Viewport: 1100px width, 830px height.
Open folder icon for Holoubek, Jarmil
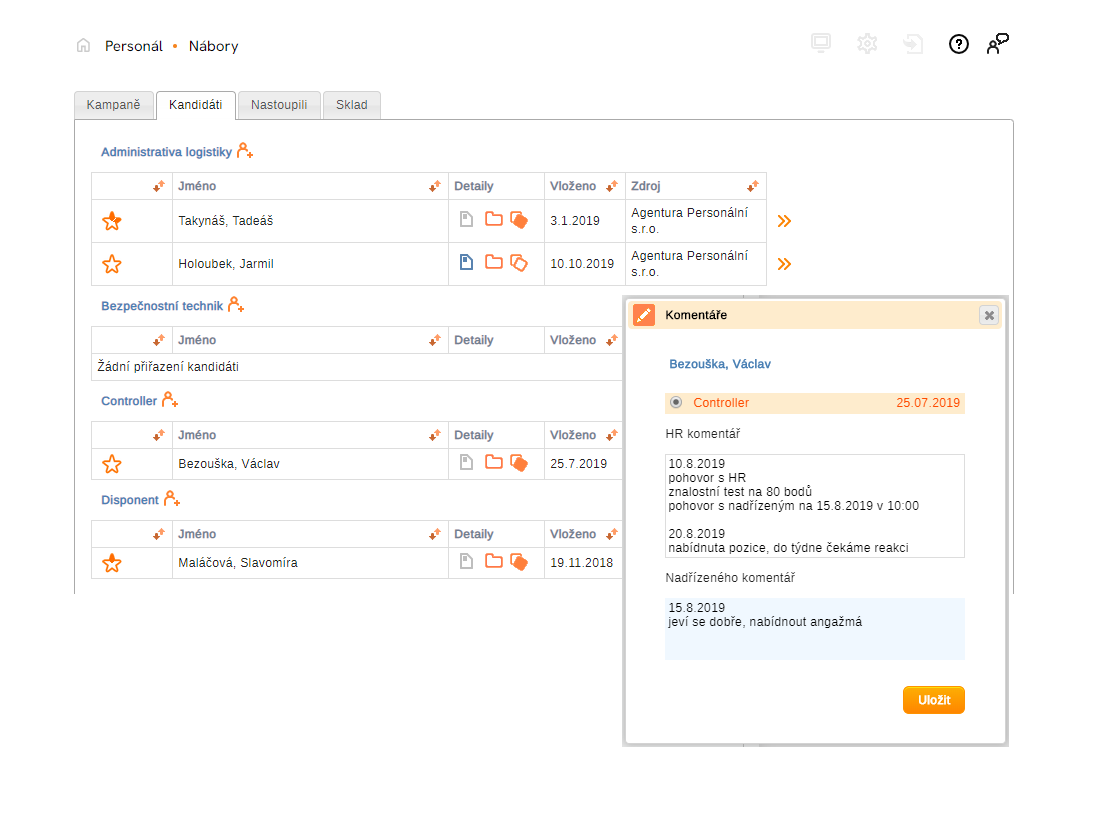pyautogui.click(x=493, y=263)
